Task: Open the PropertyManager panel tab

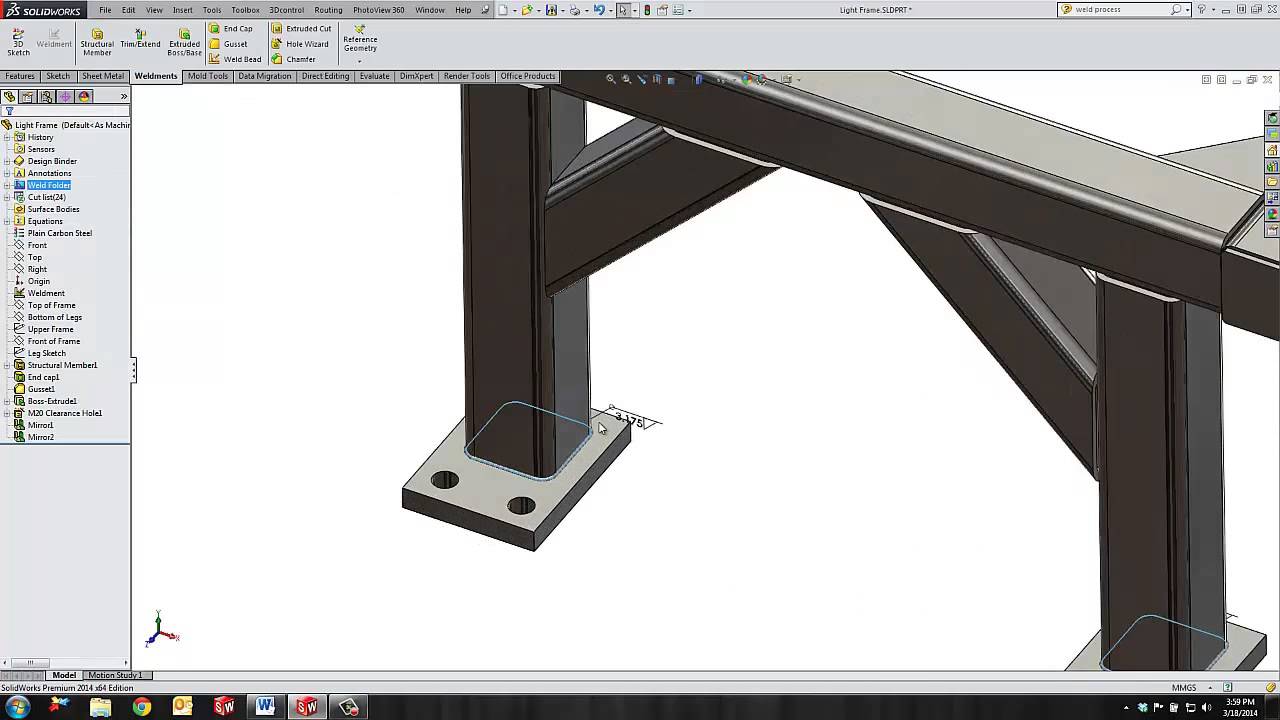Action: tap(28, 97)
